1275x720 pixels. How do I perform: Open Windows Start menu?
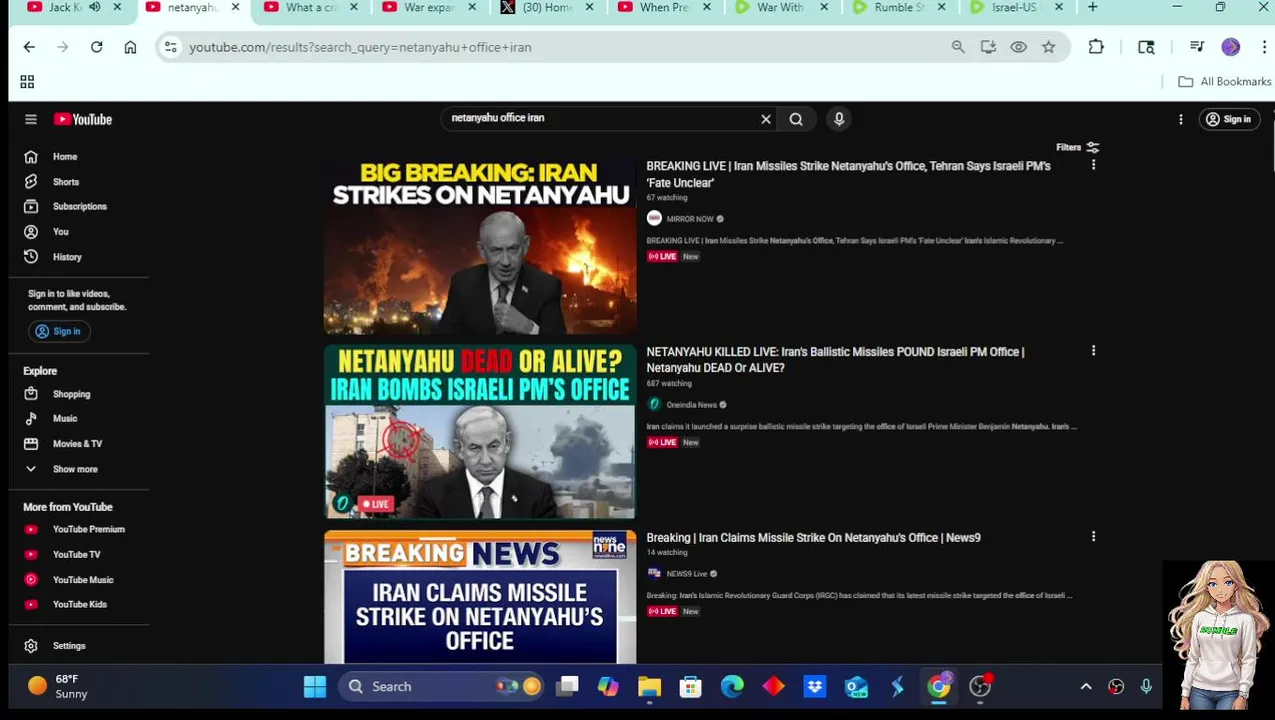315,687
